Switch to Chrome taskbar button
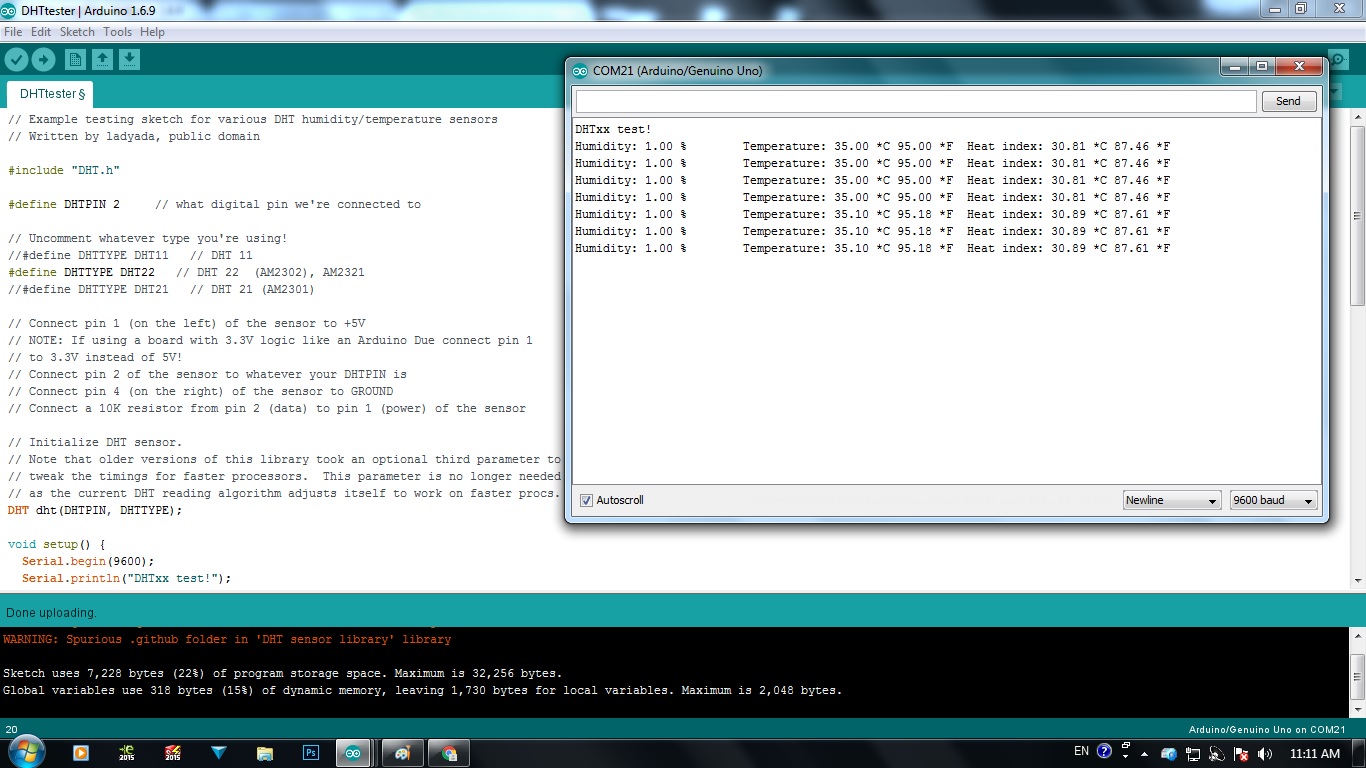The image size is (1366, 768). [449, 753]
